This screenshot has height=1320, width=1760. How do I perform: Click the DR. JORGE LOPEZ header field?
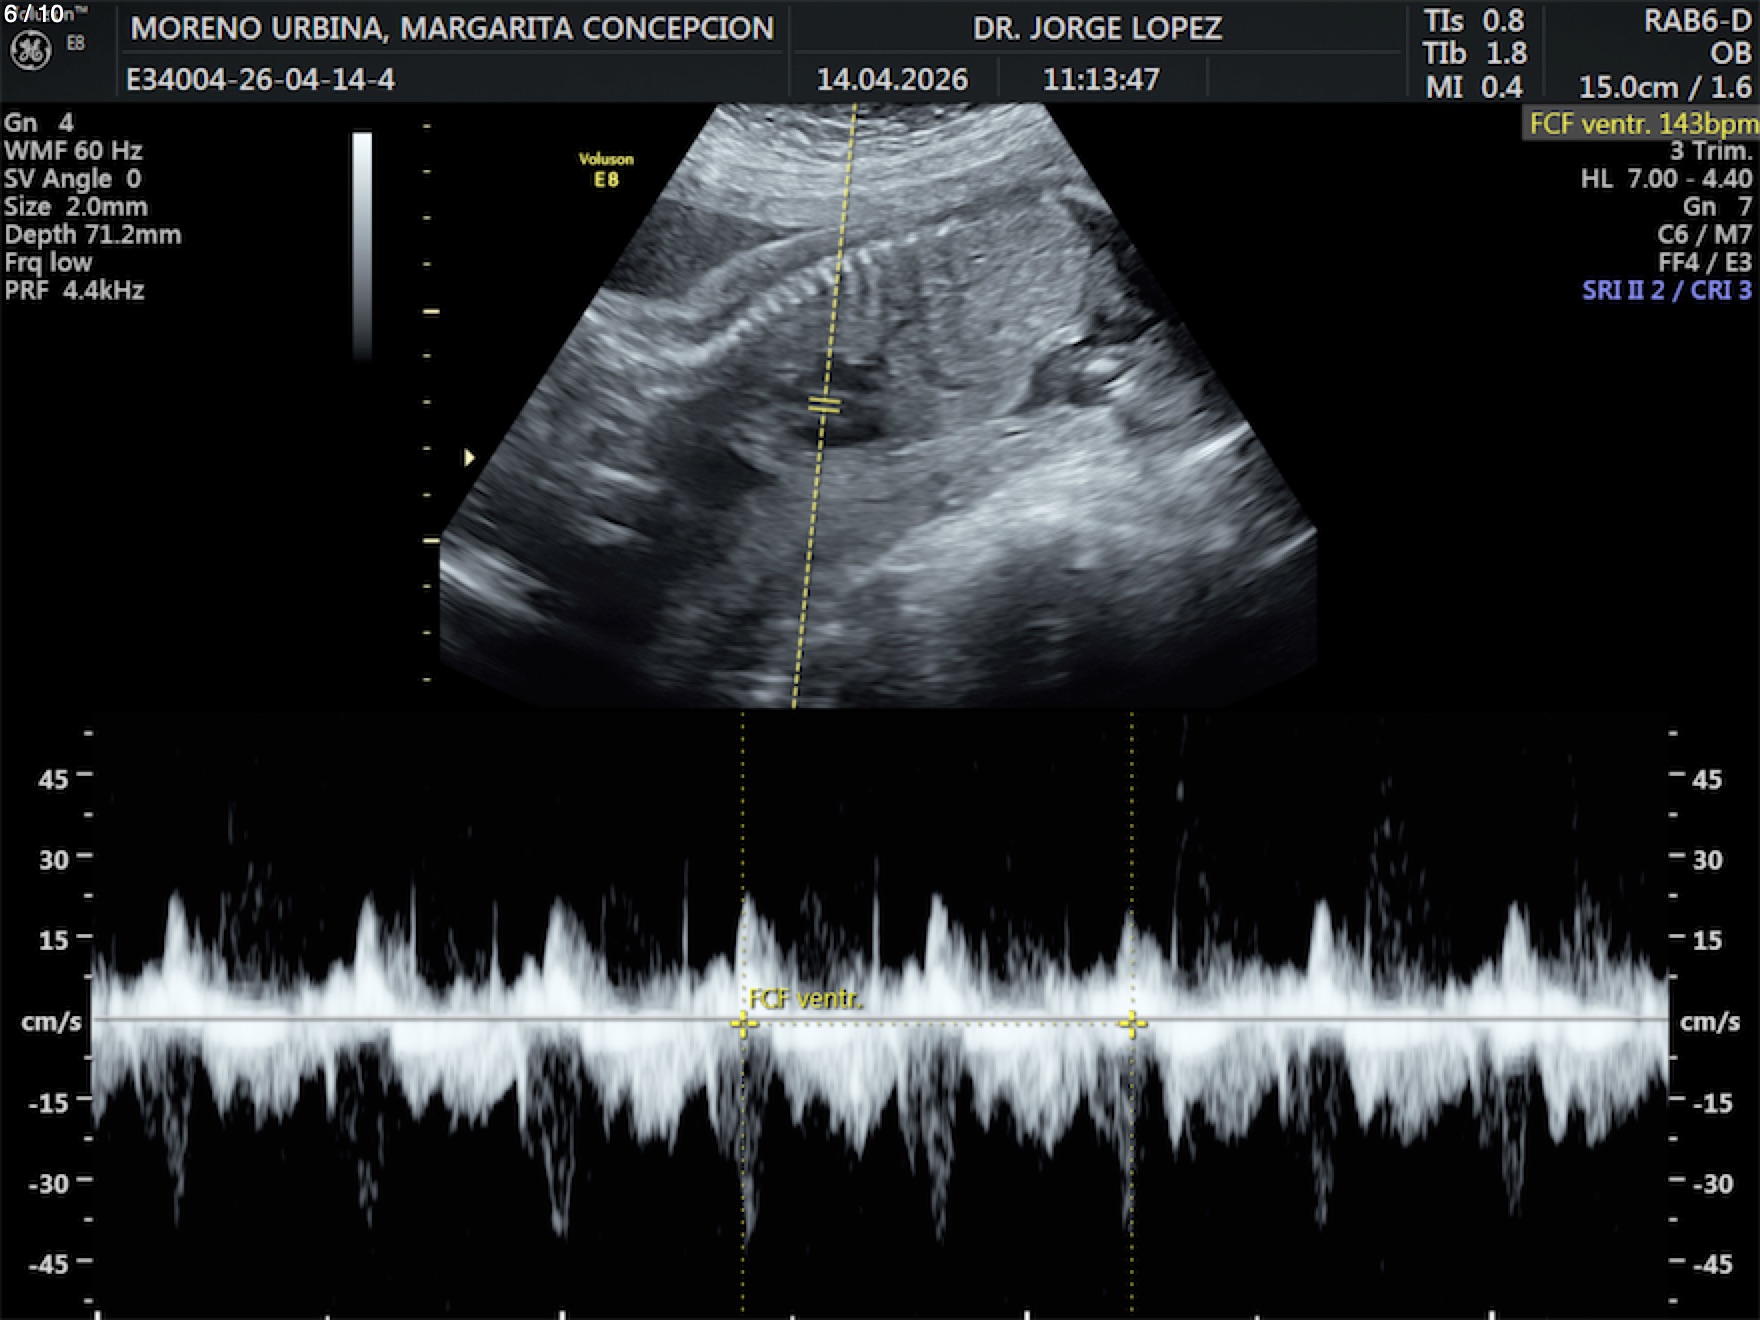(x=1097, y=28)
